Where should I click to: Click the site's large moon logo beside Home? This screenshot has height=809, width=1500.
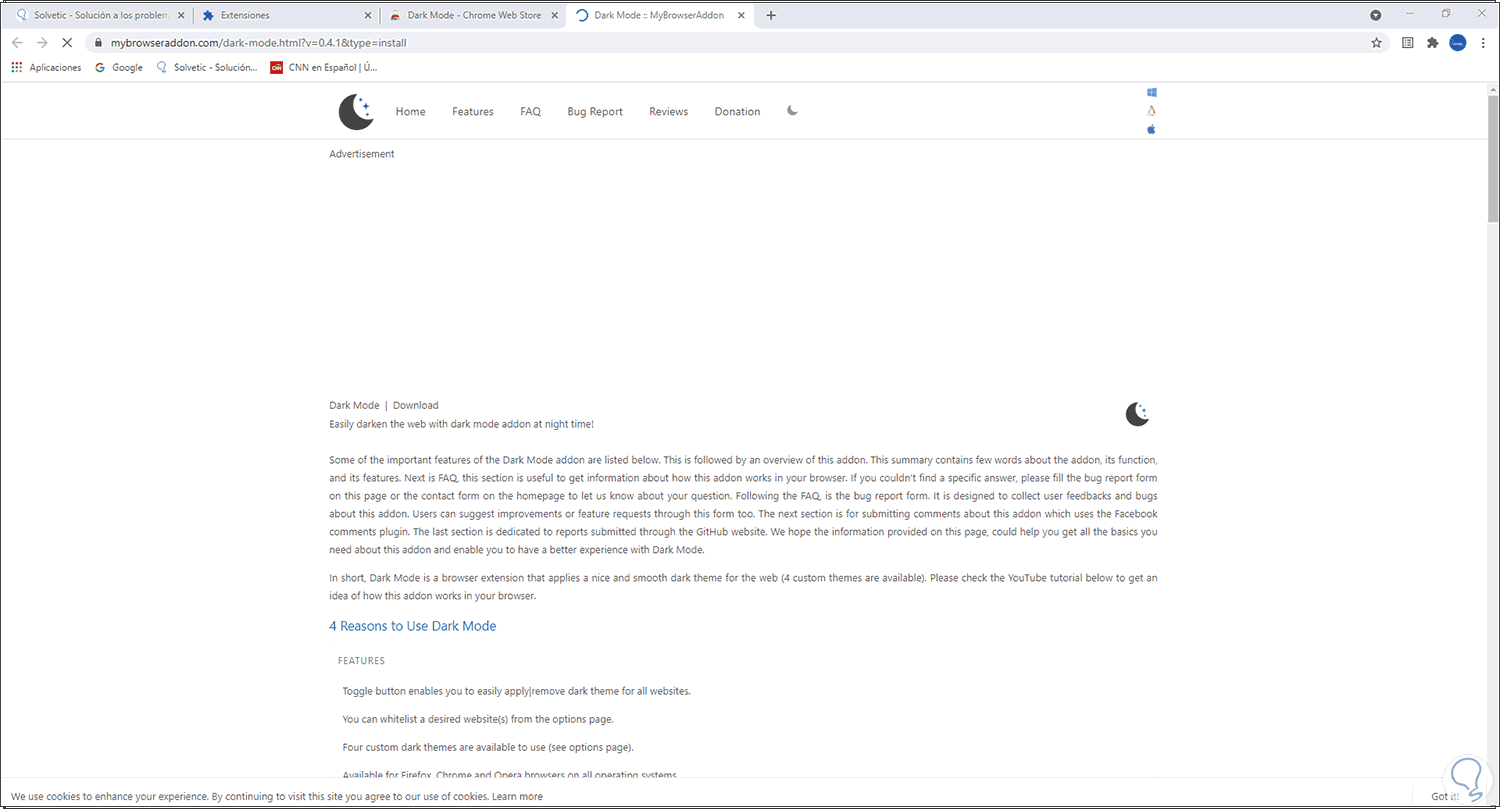[x=355, y=112]
